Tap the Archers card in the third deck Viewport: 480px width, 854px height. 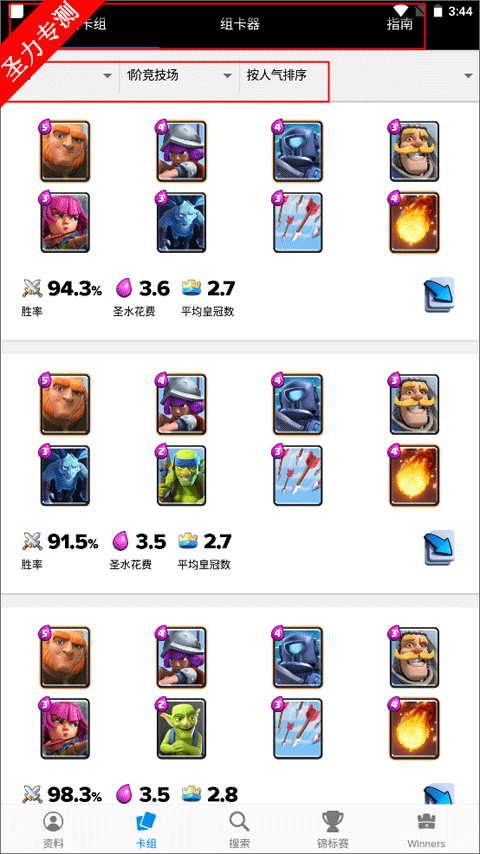(65, 729)
